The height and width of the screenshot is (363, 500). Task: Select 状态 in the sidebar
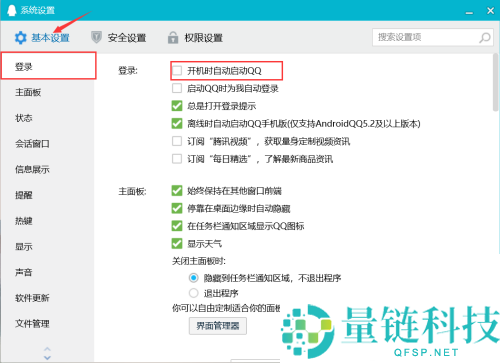tap(47, 118)
